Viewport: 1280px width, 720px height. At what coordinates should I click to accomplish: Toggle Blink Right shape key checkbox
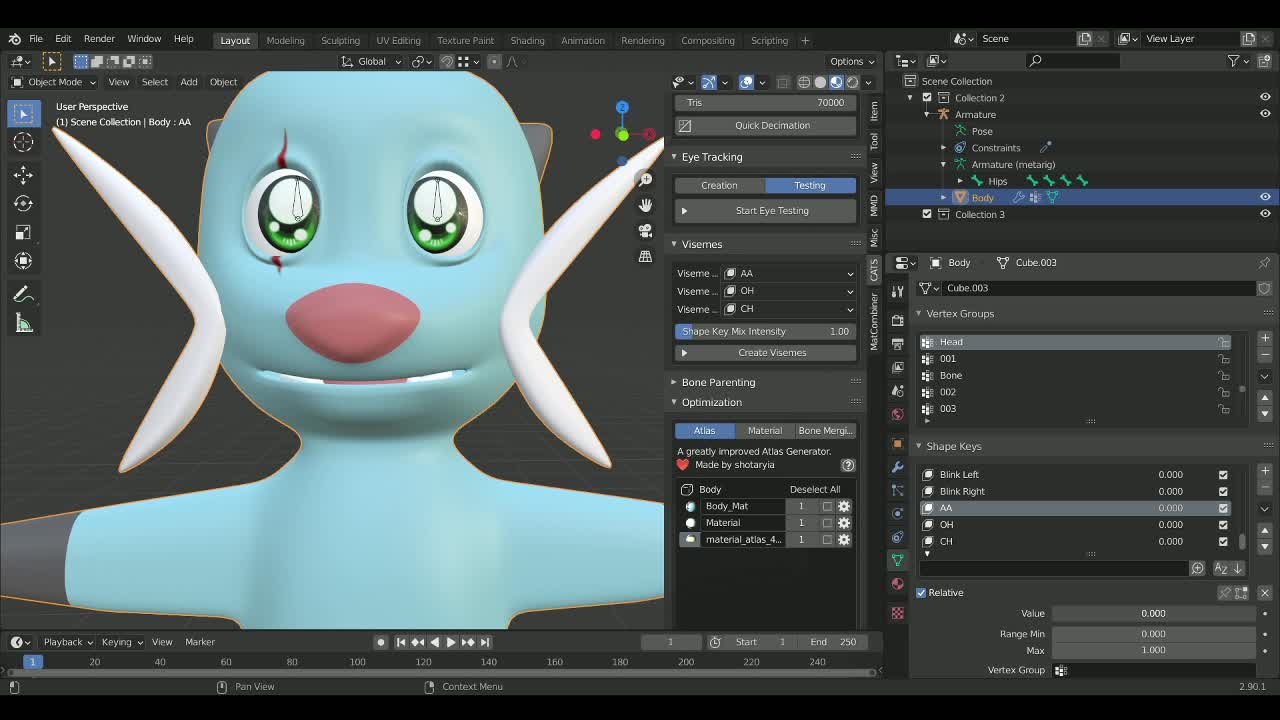(x=1223, y=491)
